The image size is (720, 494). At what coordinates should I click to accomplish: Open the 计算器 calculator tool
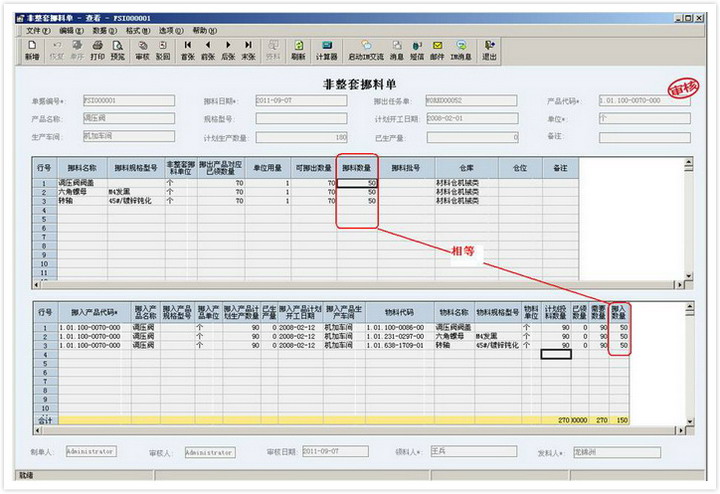[326, 51]
